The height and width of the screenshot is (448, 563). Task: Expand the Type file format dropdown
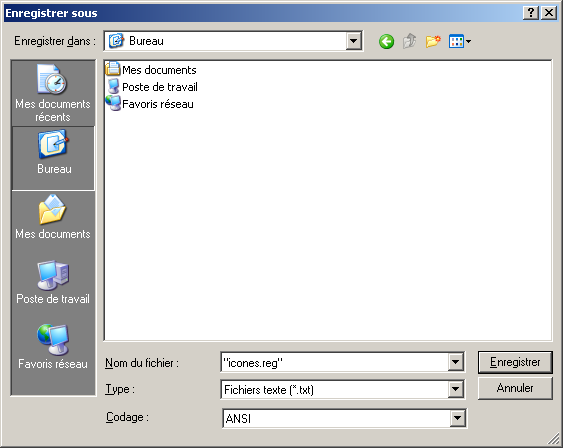coord(455,389)
